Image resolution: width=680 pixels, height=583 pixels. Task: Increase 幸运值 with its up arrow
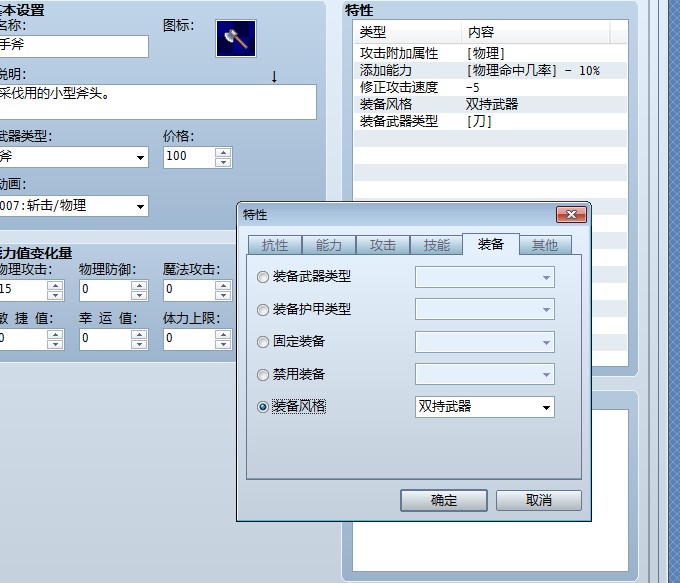[139, 334]
